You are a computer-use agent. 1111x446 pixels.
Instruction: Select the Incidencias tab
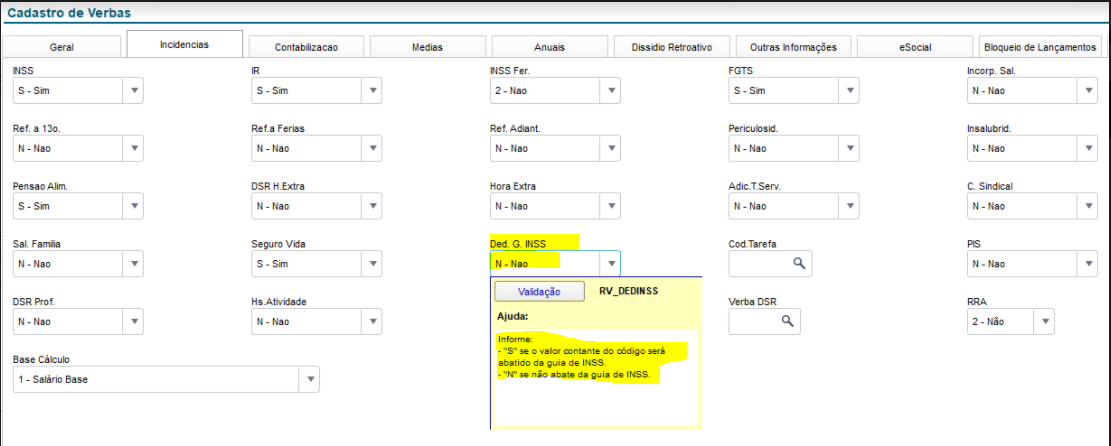coord(185,44)
